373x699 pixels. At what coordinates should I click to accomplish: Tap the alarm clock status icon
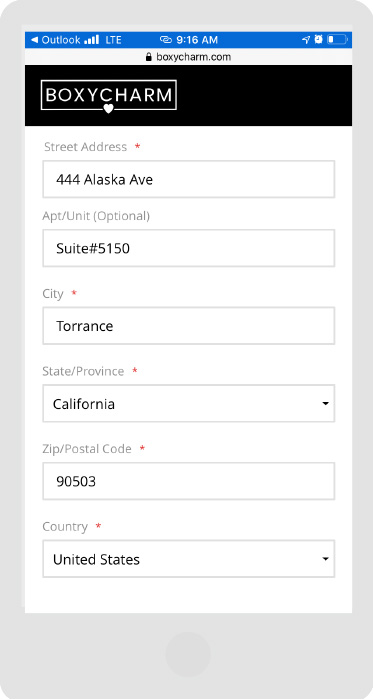pos(318,39)
